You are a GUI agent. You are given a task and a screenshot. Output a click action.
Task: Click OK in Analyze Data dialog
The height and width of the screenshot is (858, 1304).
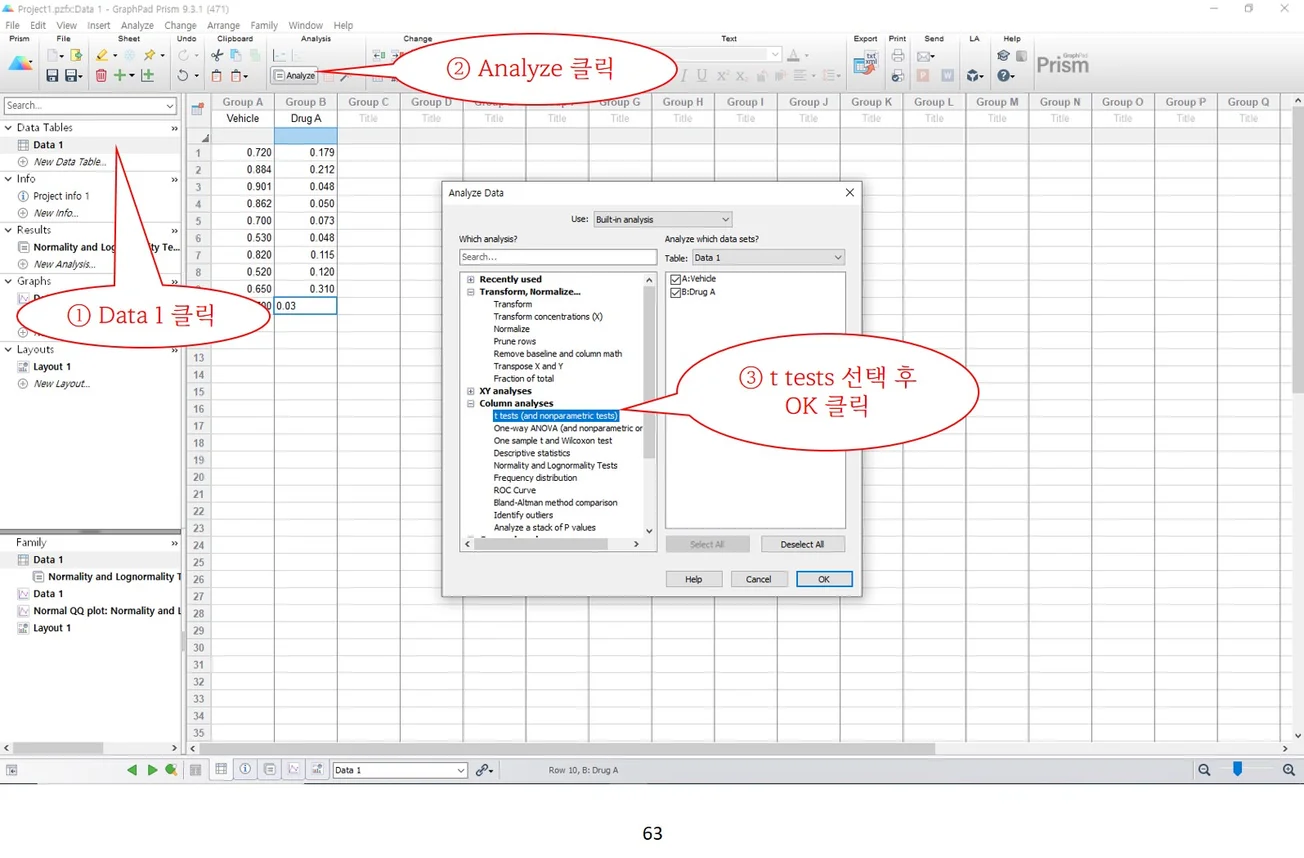tap(824, 579)
